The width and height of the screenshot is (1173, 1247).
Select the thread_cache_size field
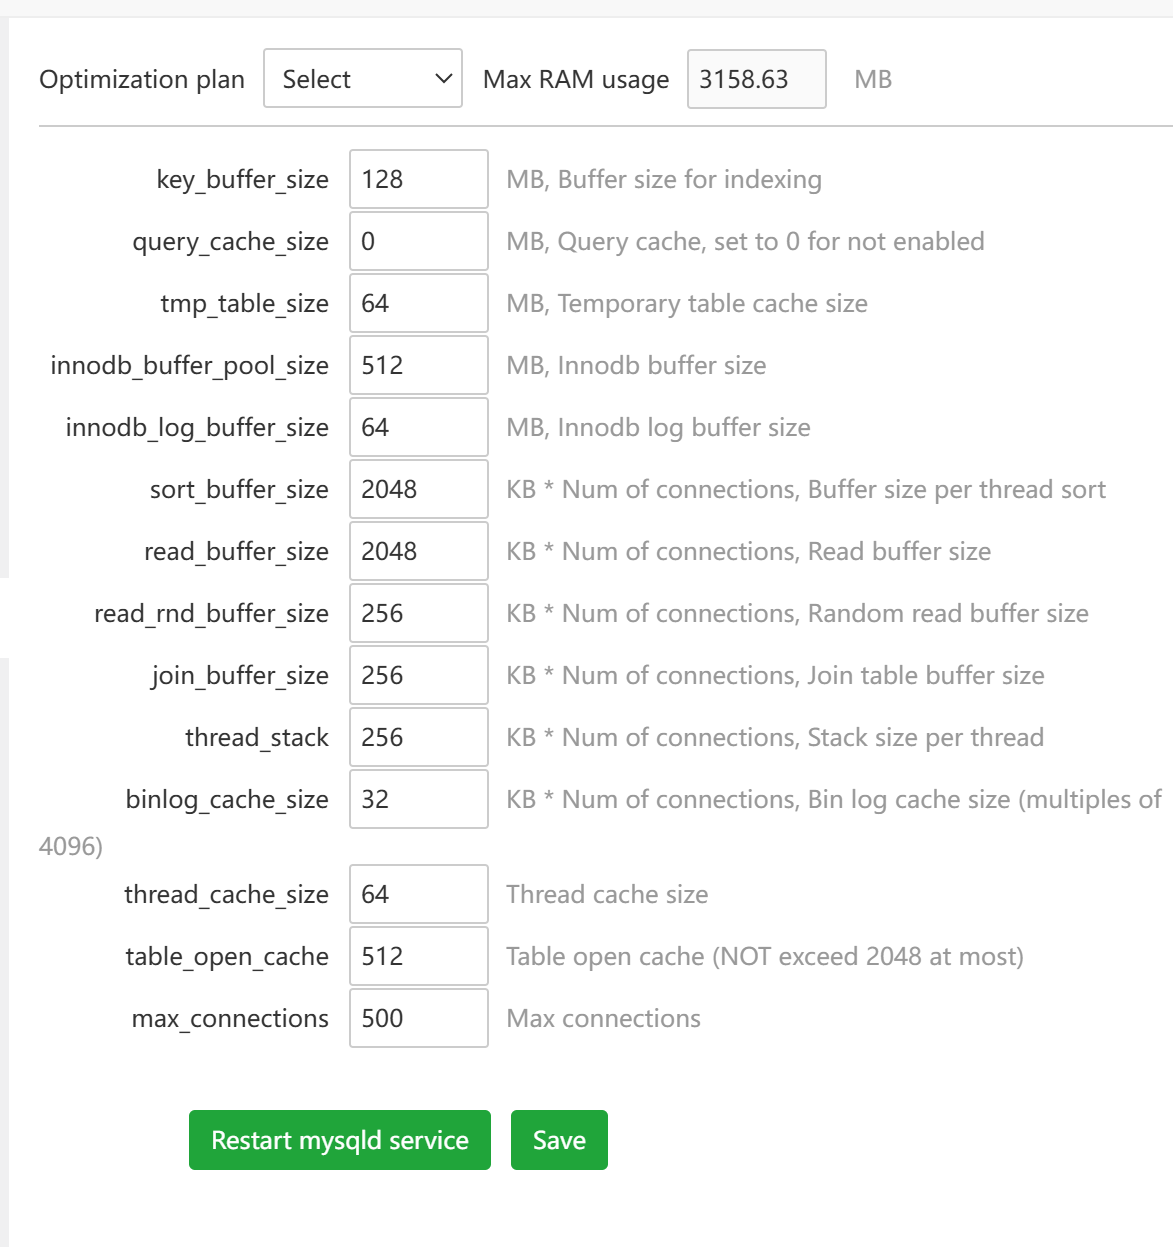[418, 894]
